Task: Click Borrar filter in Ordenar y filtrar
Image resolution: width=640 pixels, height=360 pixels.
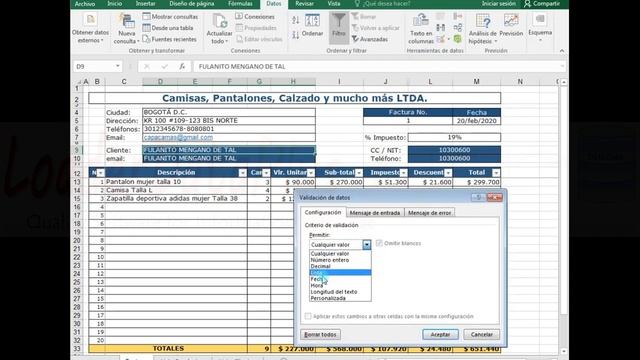Action: [x=364, y=17]
